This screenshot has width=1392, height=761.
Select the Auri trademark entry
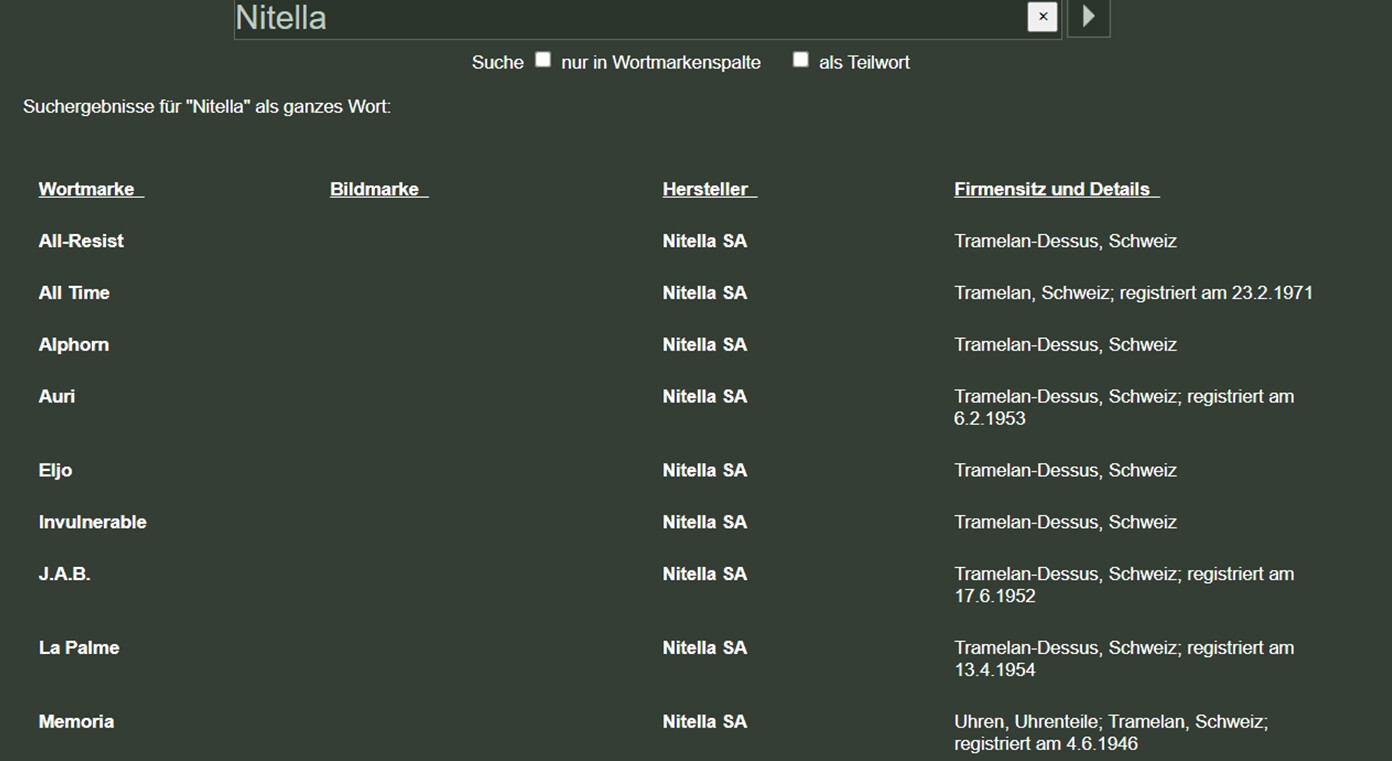coord(57,397)
